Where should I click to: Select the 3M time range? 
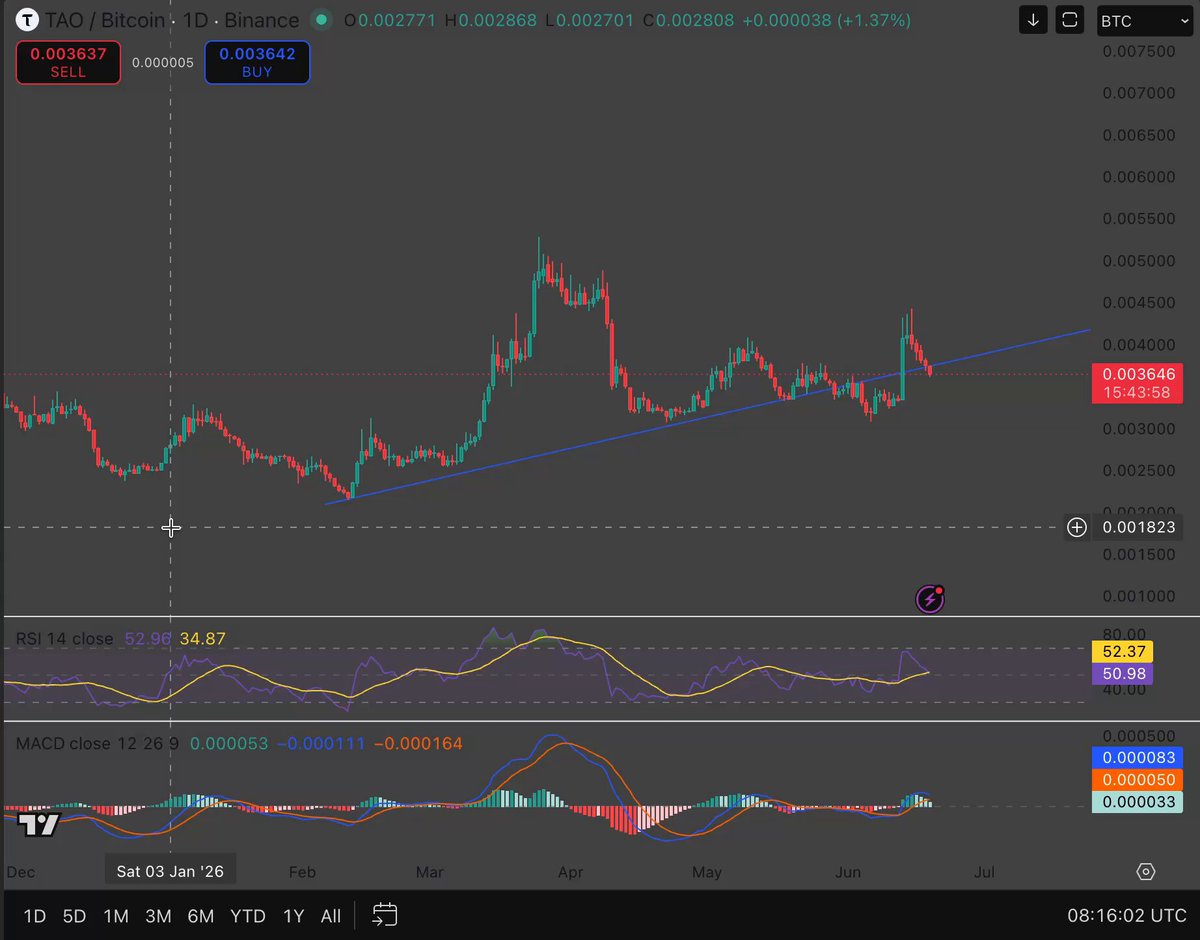[x=158, y=916]
